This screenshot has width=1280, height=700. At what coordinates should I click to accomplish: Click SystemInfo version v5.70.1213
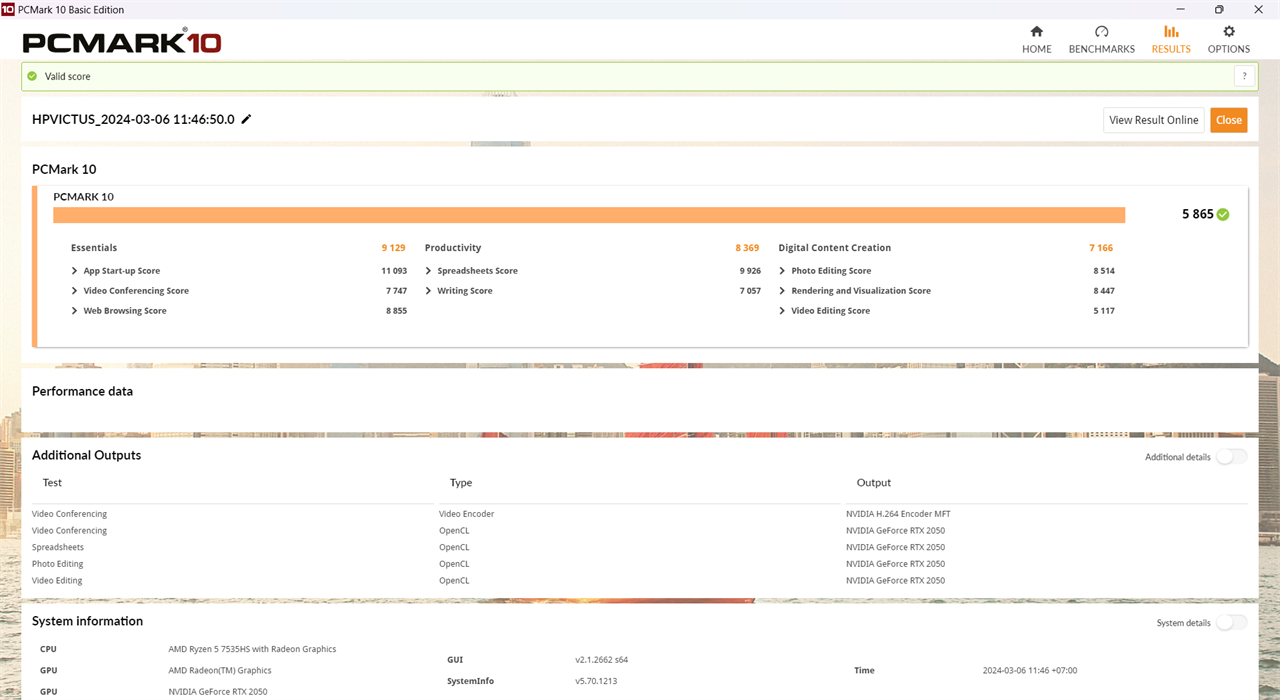tap(598, 681)
